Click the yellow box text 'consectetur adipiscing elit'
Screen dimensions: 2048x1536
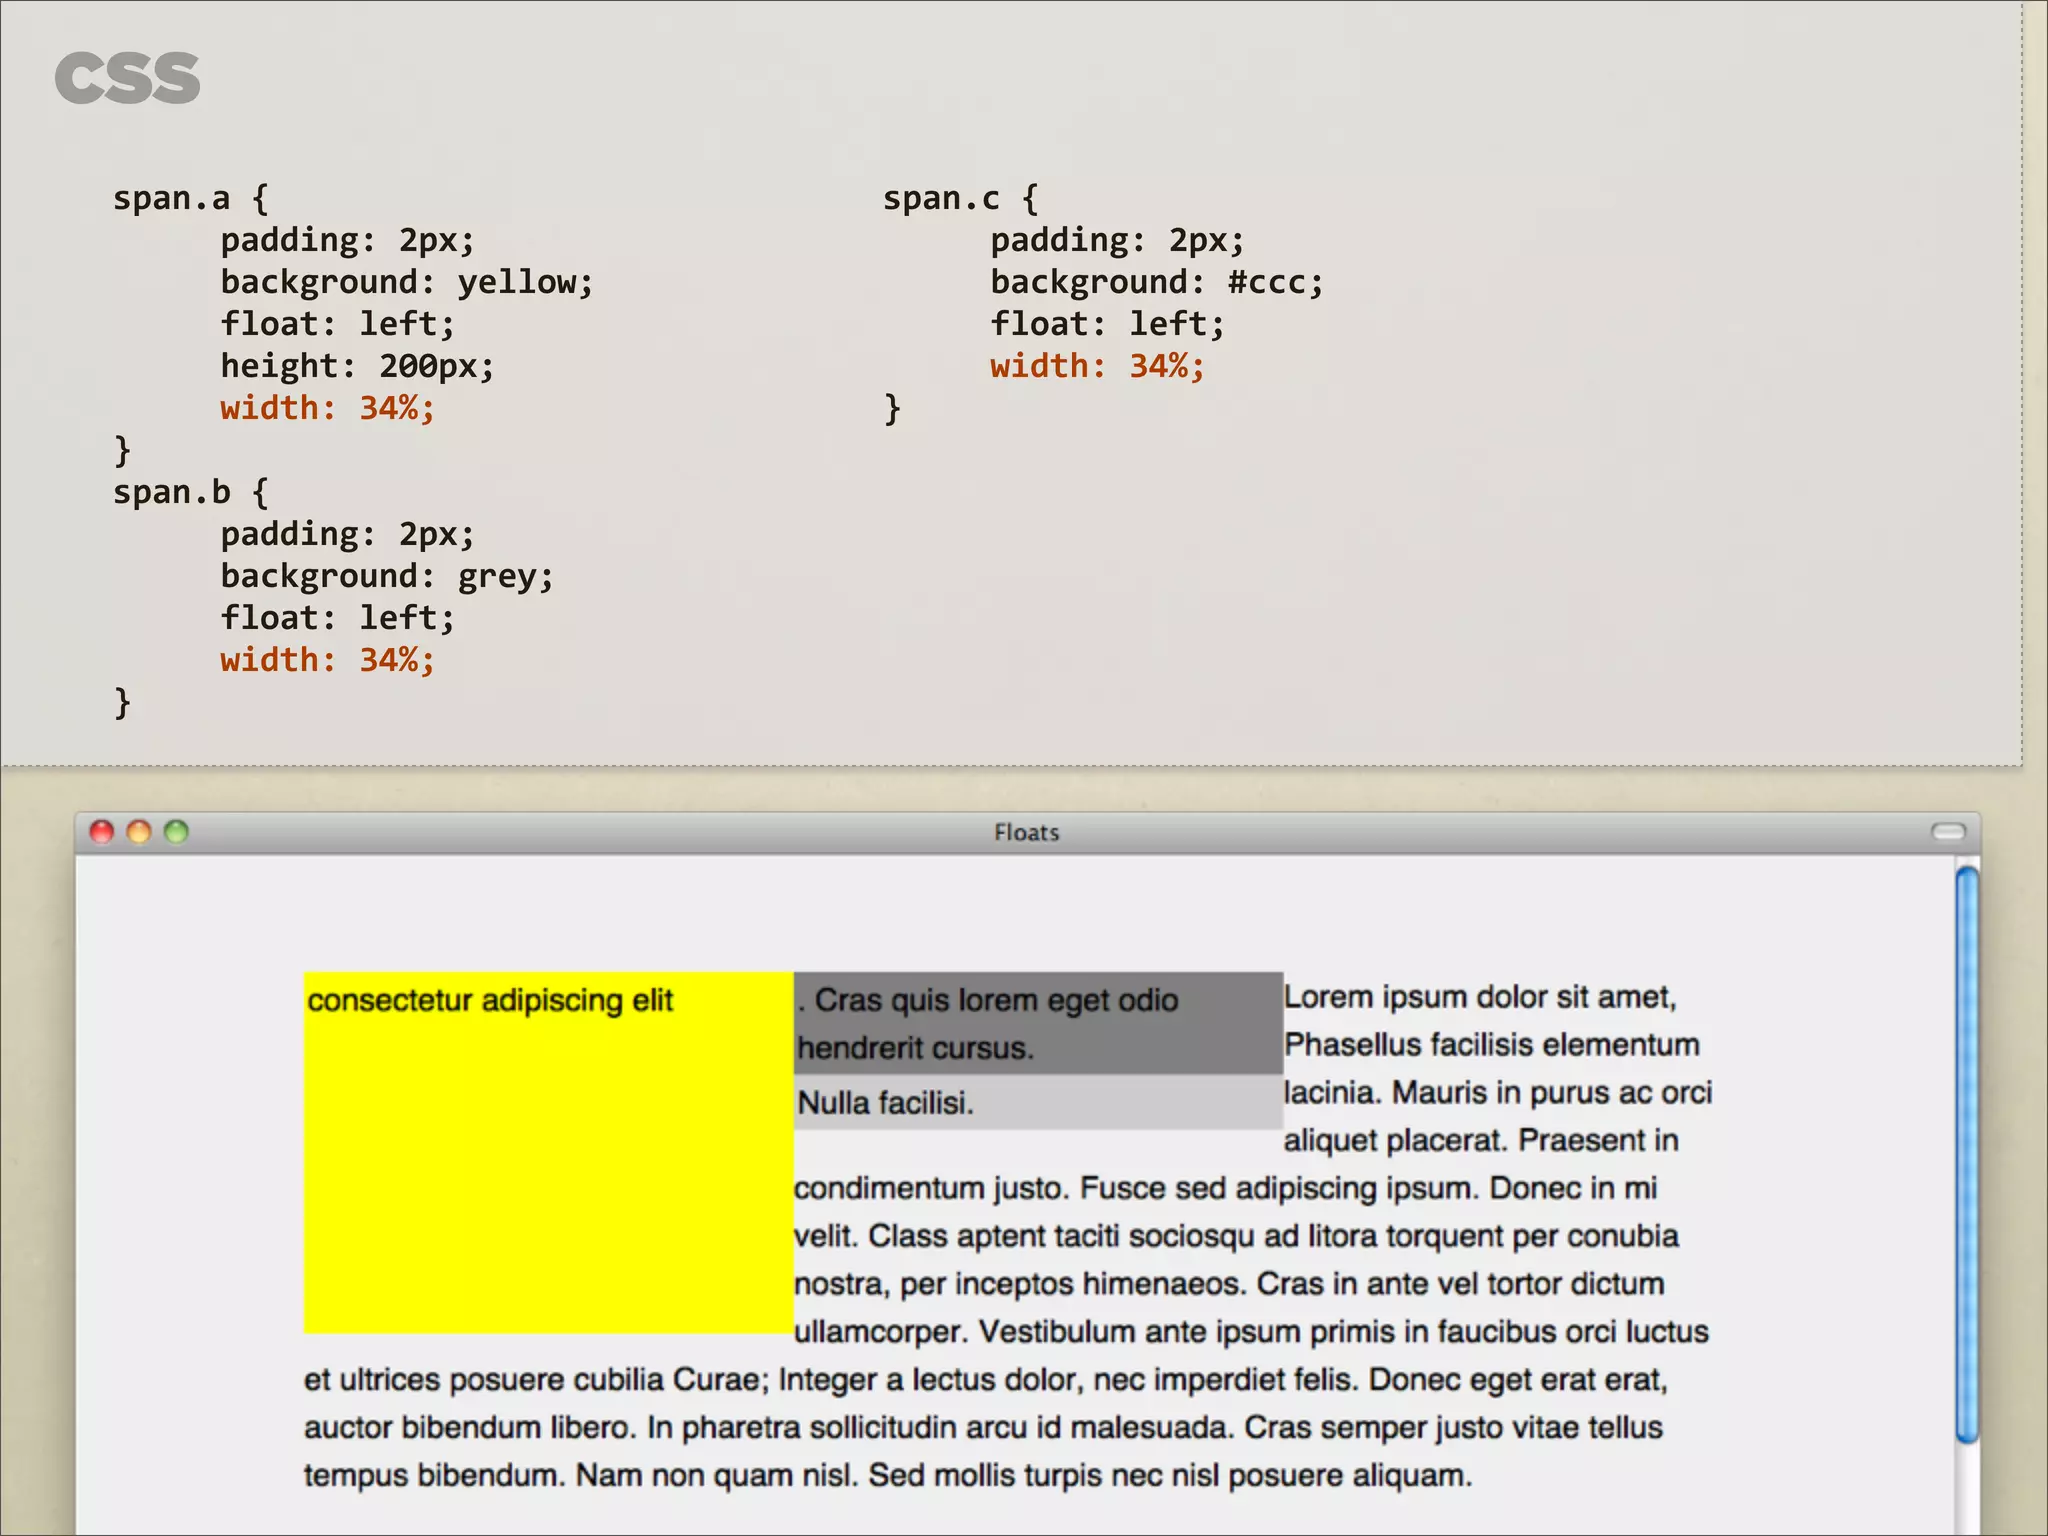[x=490, y=1000]
